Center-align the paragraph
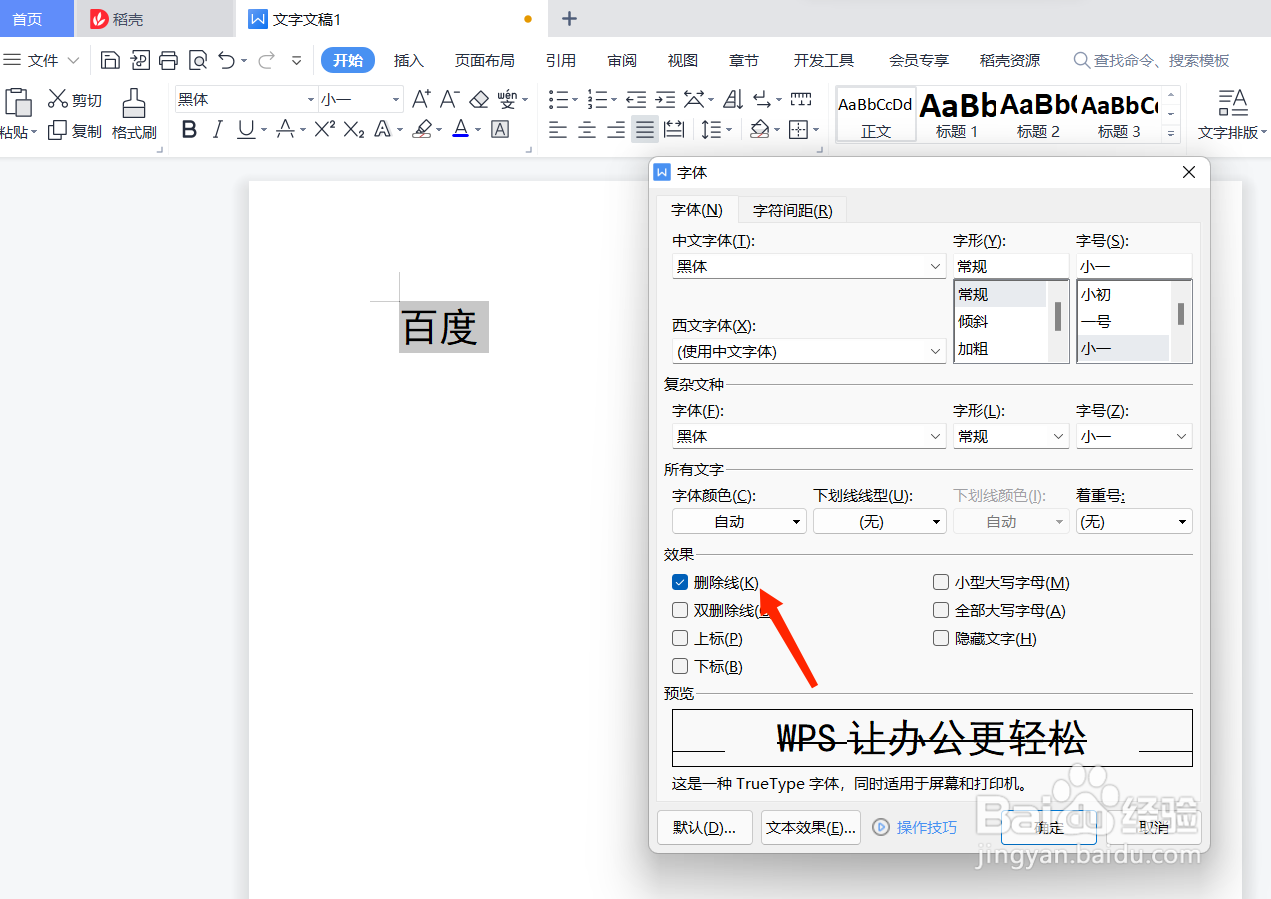The image size is (1271, 899). [x=587, y=130]
